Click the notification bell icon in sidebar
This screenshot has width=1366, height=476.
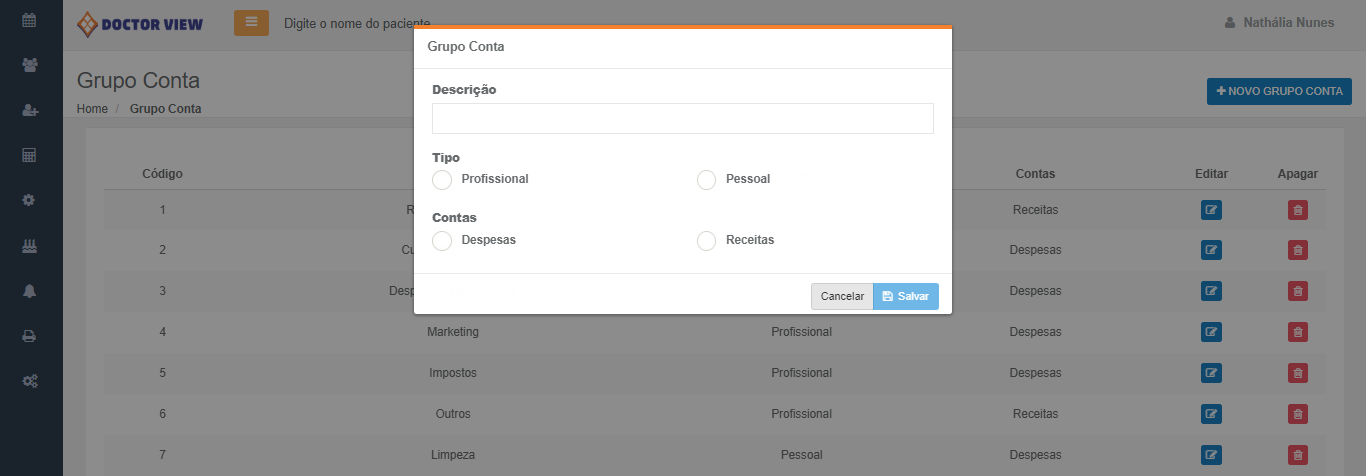(30, 290)
